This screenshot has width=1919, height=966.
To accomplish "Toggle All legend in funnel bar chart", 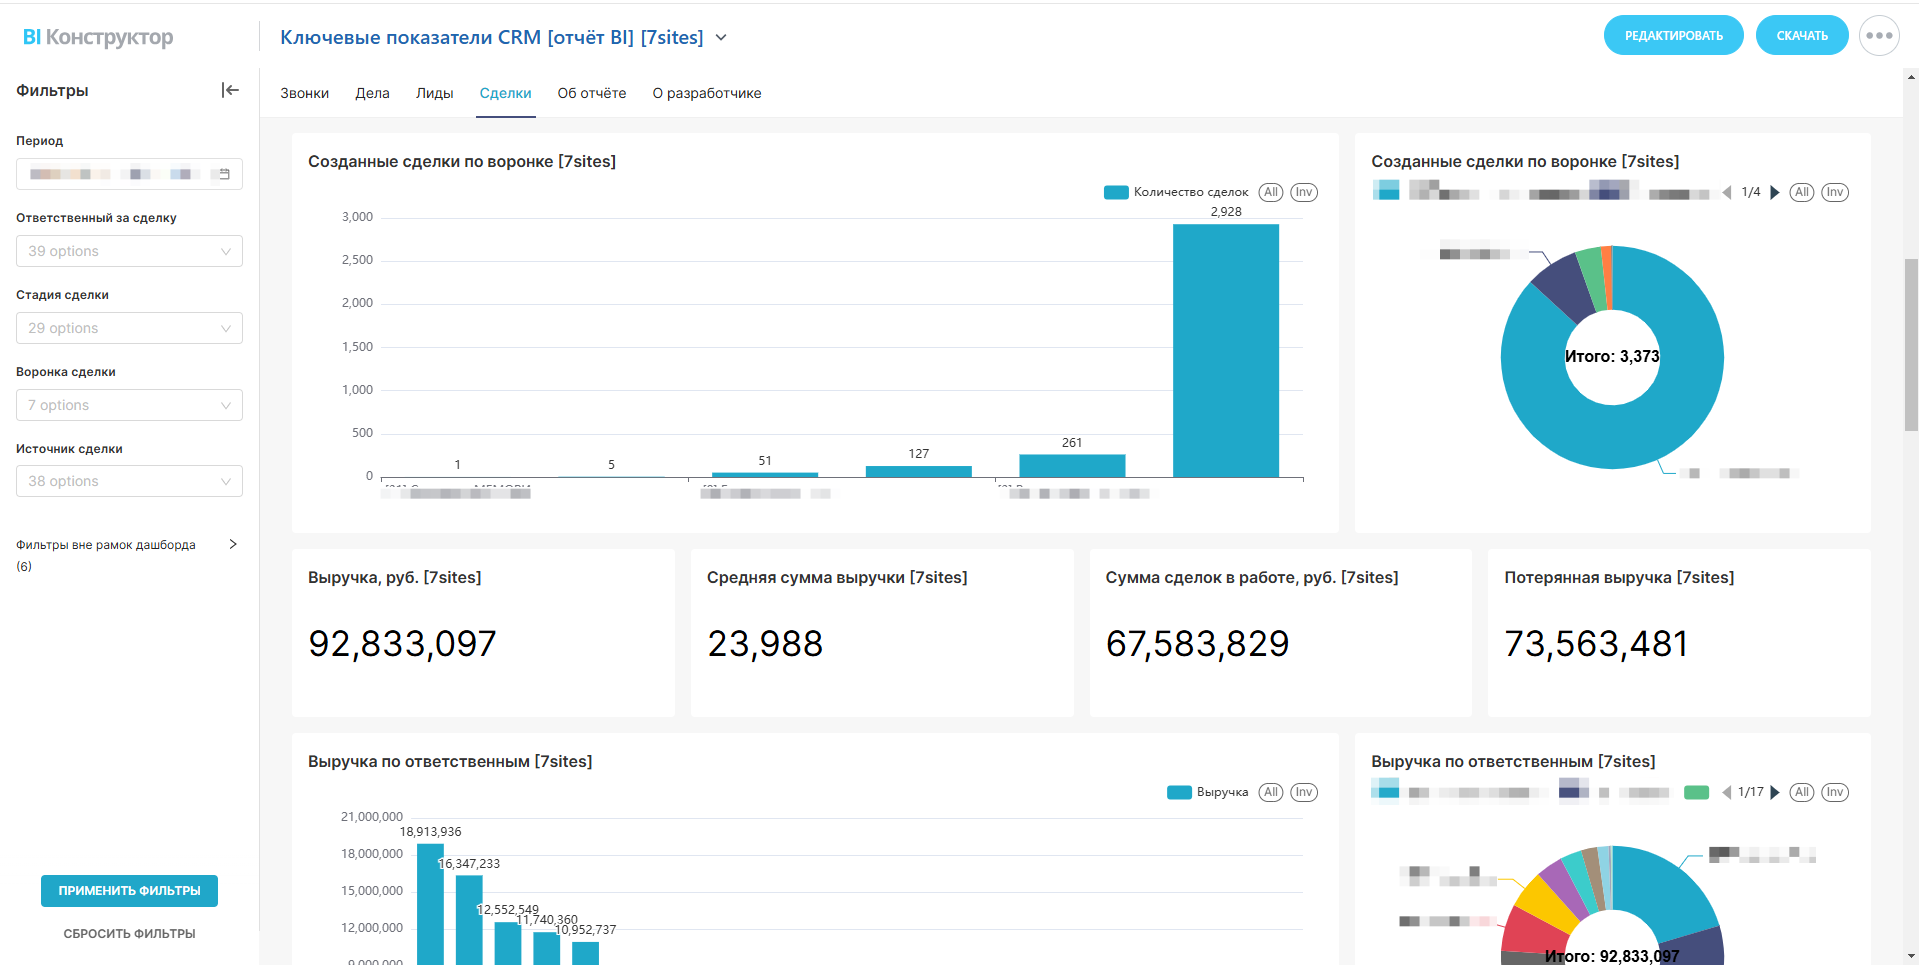I will [x=1270, y=192].
